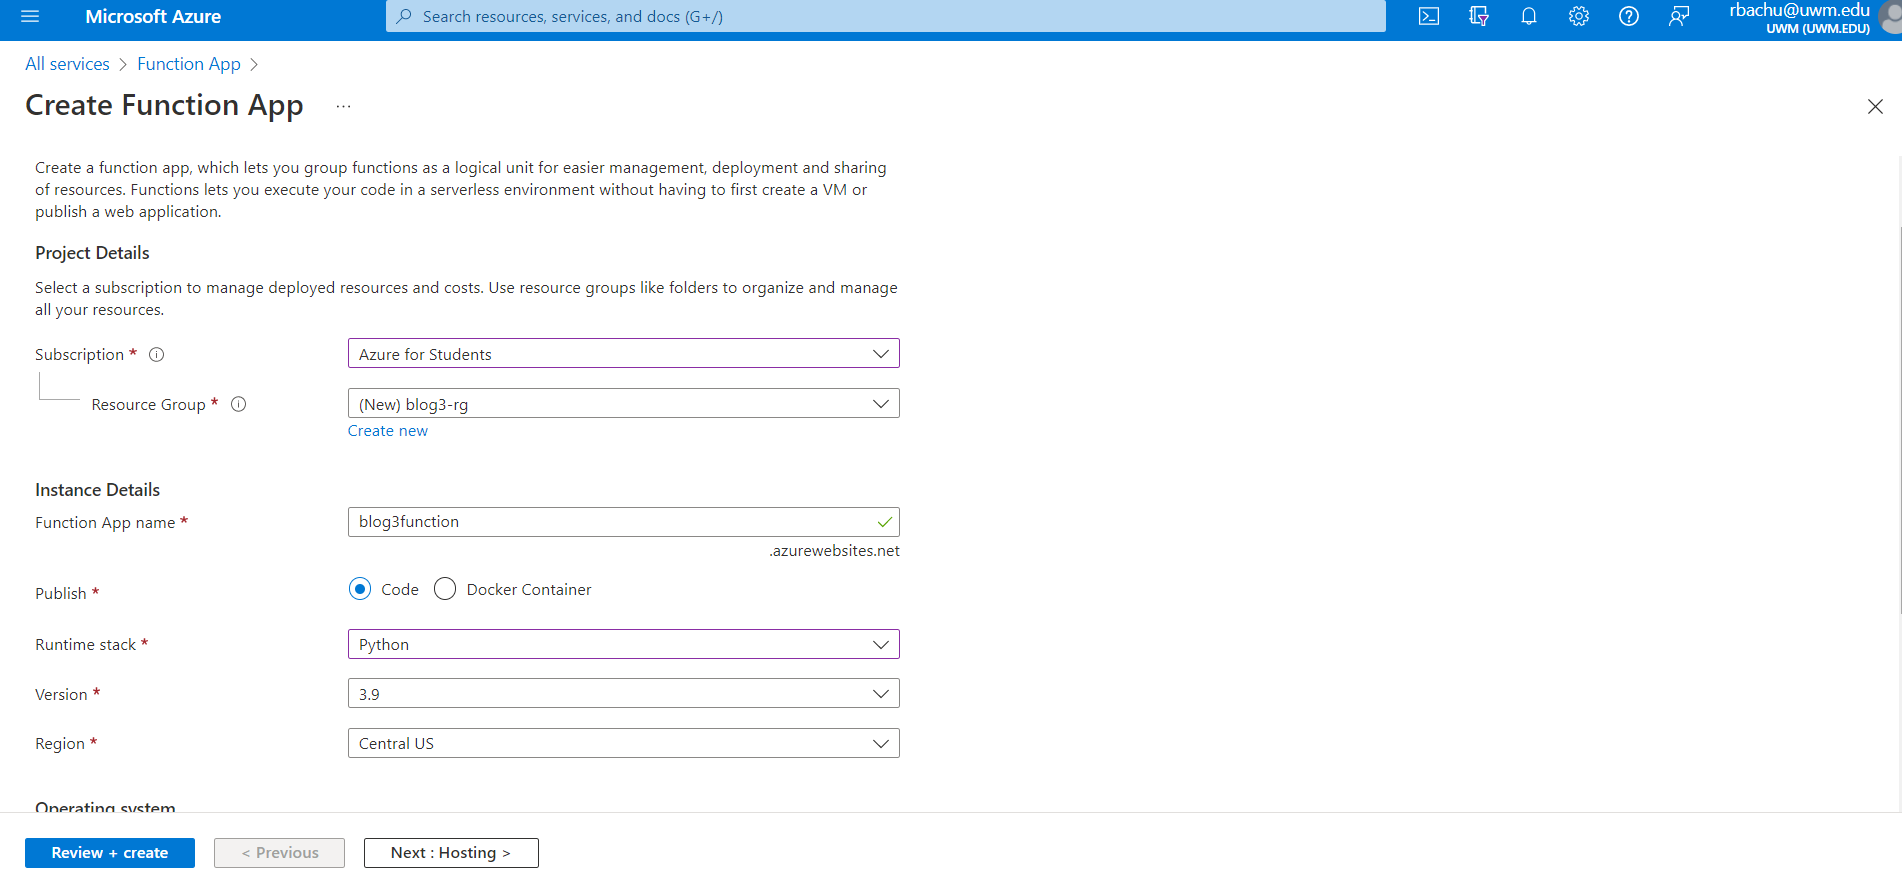Screen dimensions: 1902x878
Task: Click the info icon next to Resource Group
Action: (x=239, y=404)
